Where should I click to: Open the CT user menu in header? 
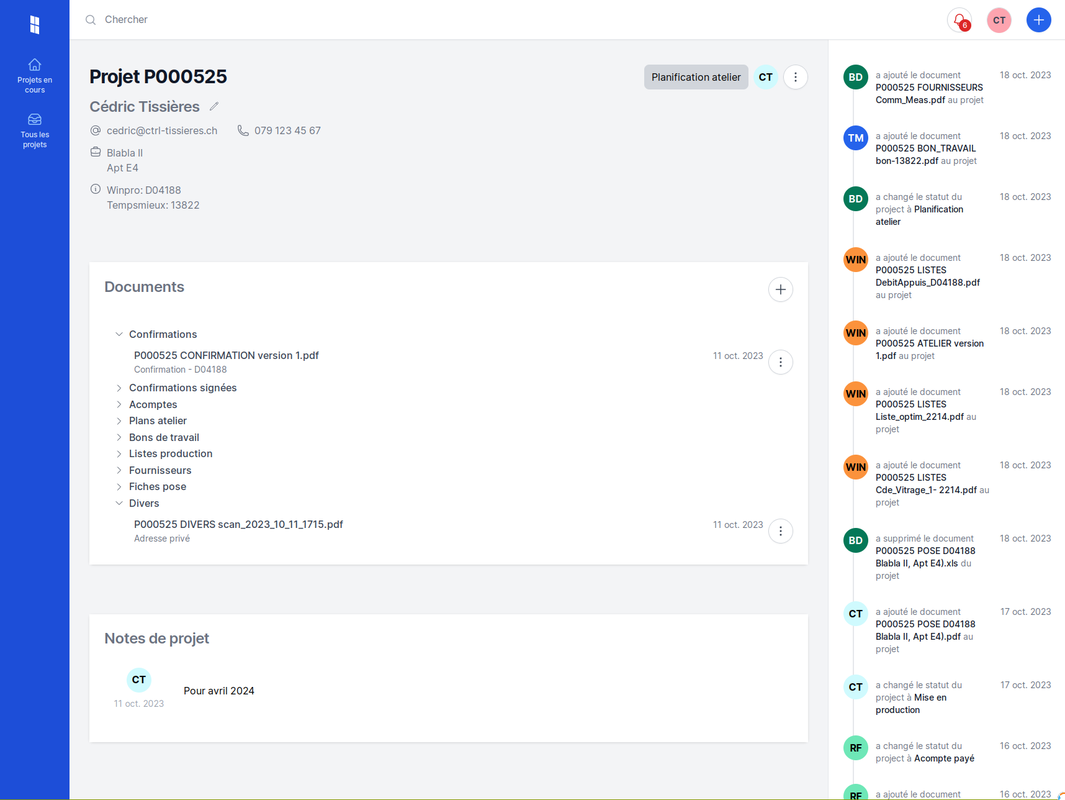click(x=999, y=20)
